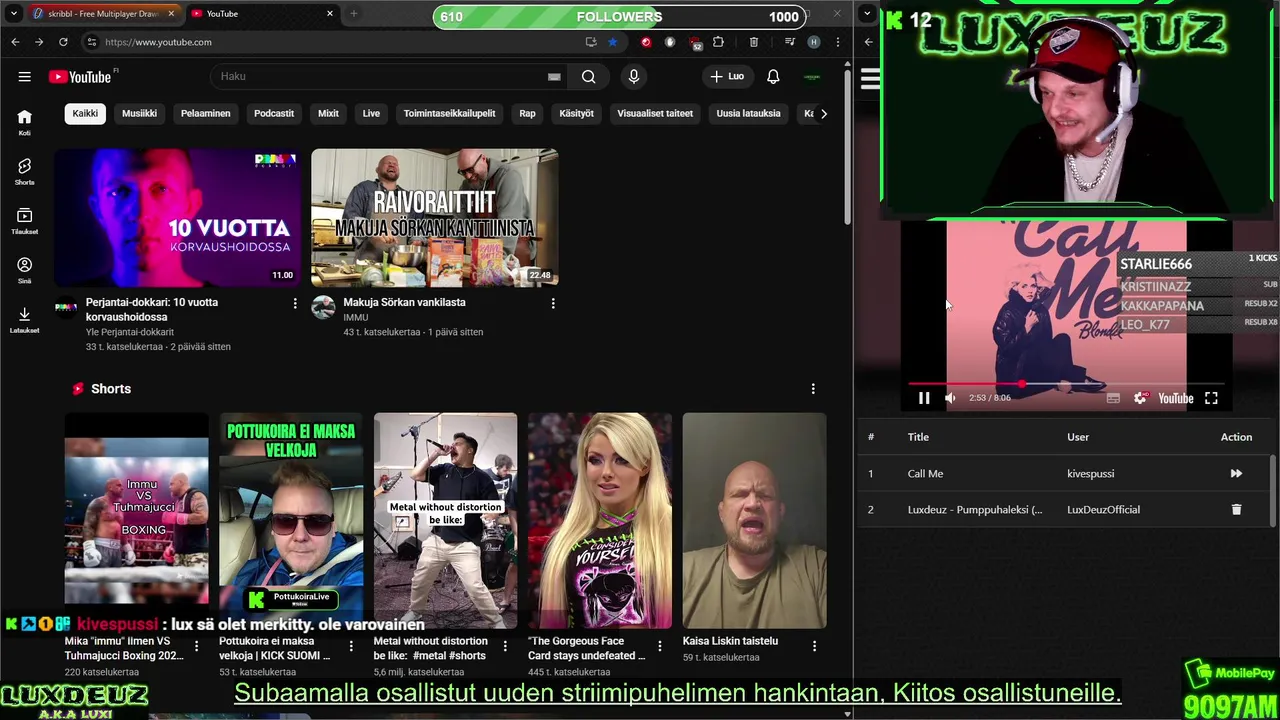Viewport: 1280px width, 720px height.
Task: Open the YouTube account avatar menu
Action: pos(812,77)
